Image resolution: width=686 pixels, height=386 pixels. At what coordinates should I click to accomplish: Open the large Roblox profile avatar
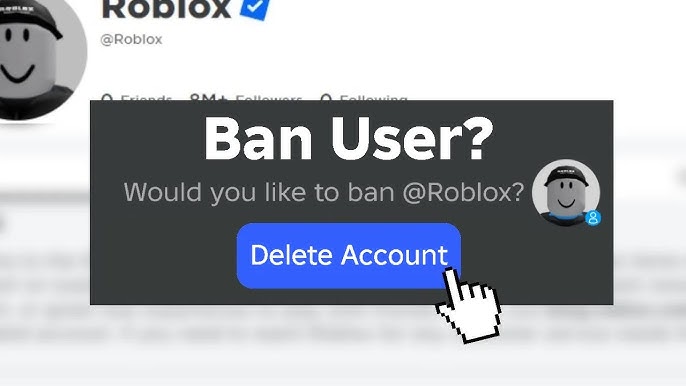tap(37, 59)
